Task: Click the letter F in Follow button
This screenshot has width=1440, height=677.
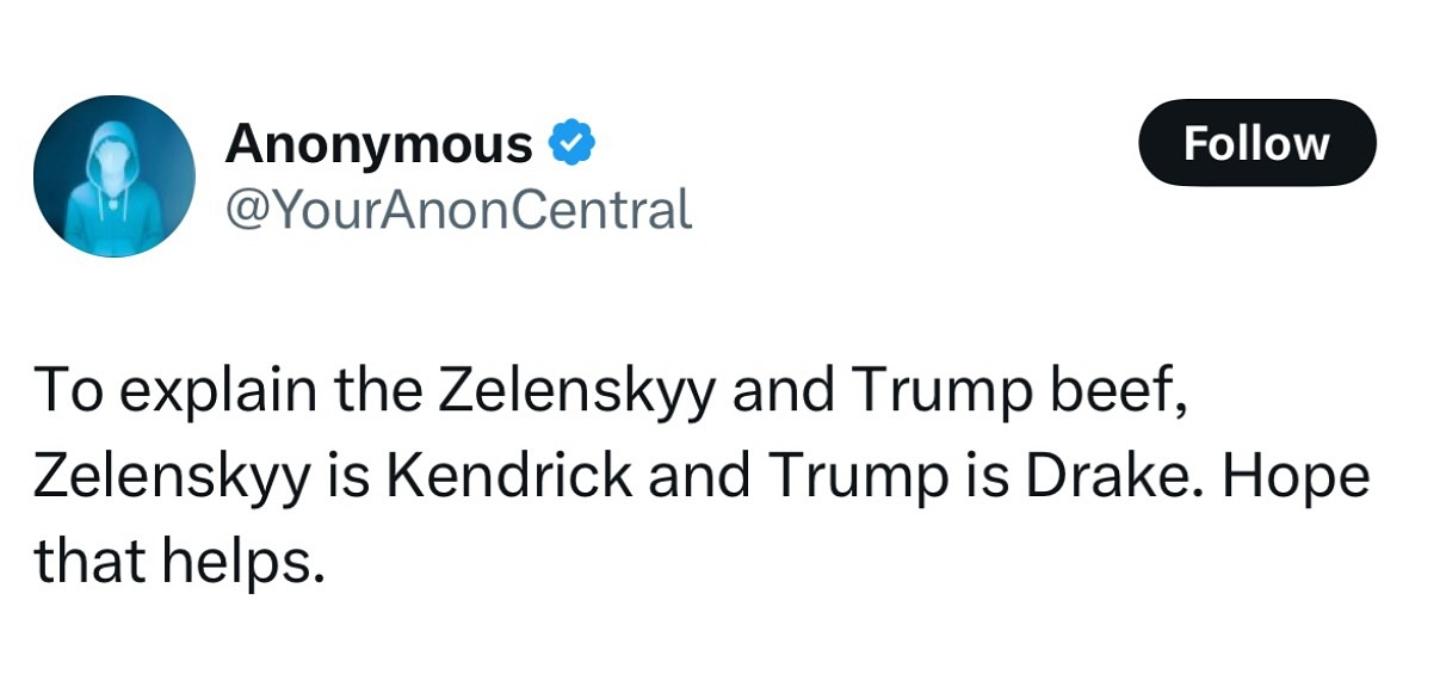Action: click(1195, 143)
